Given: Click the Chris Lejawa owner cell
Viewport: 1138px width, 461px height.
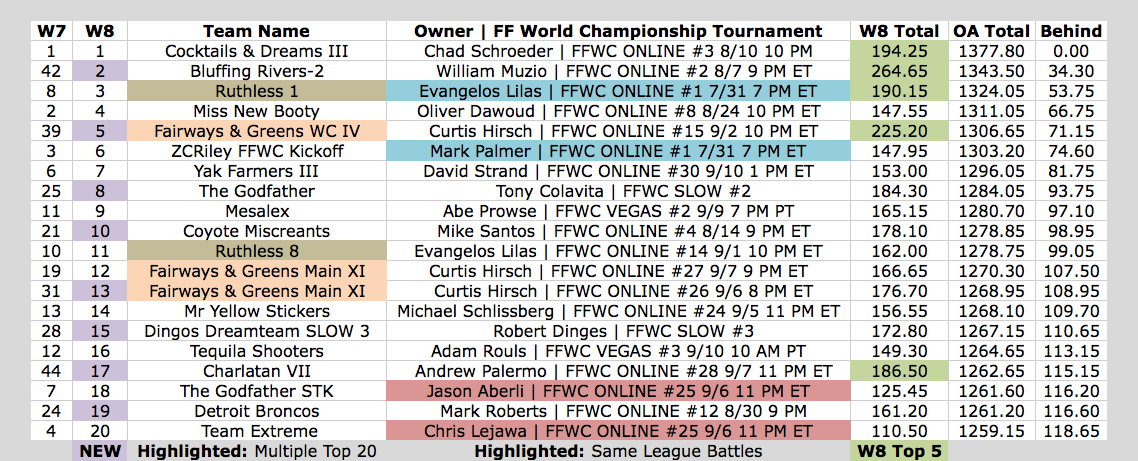Looking at the screenshot, I should point(618,431).
